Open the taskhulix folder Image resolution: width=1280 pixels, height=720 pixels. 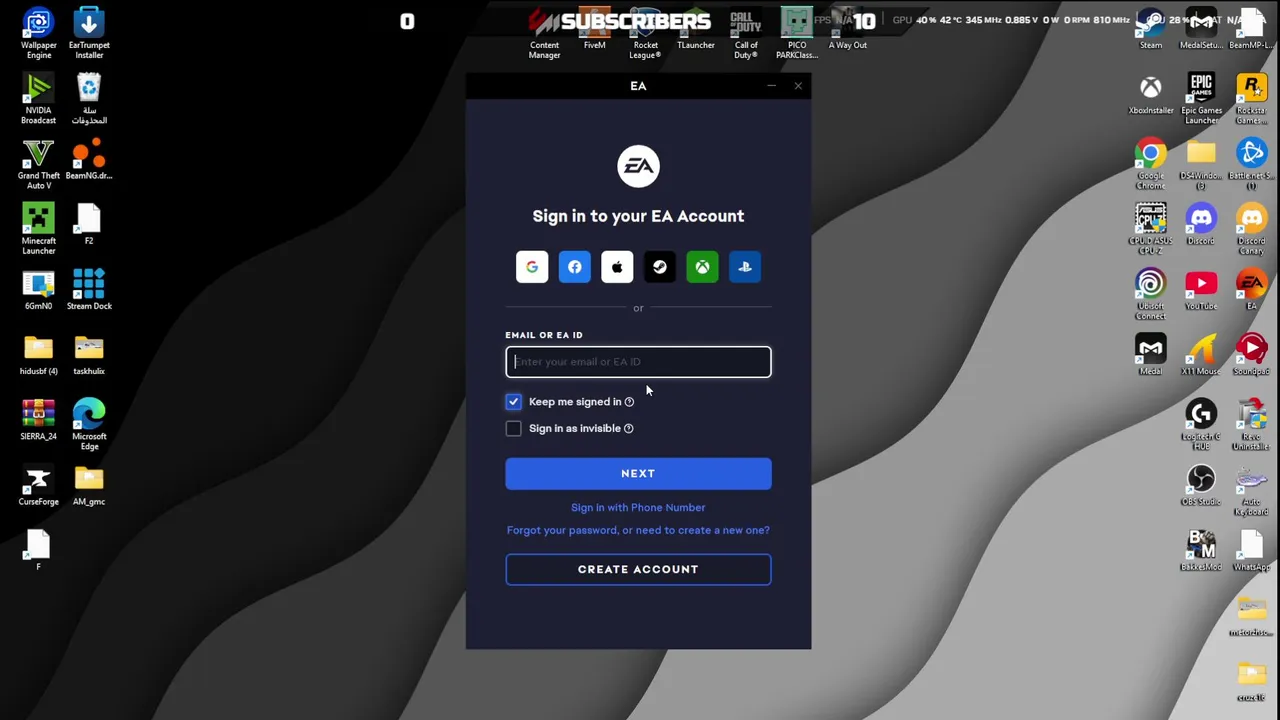pyautogui.click(x=89, y=355)
